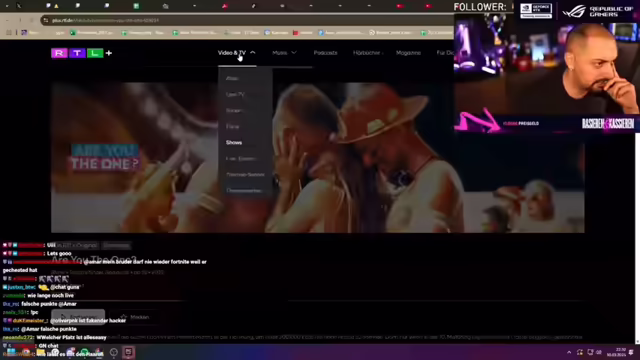Switch to the green spreadsheet browser tab
The height and width of the screenshot is (360, 640).
pyautogui.click(x=136, y=6)
